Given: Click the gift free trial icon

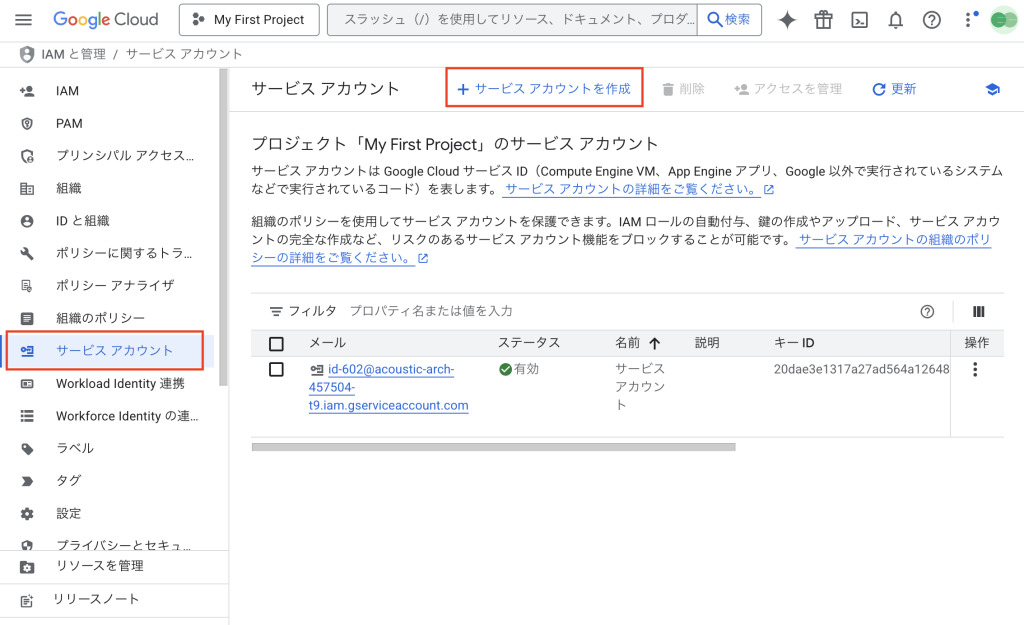Looking at the screenshot, I should coord(824,20).
